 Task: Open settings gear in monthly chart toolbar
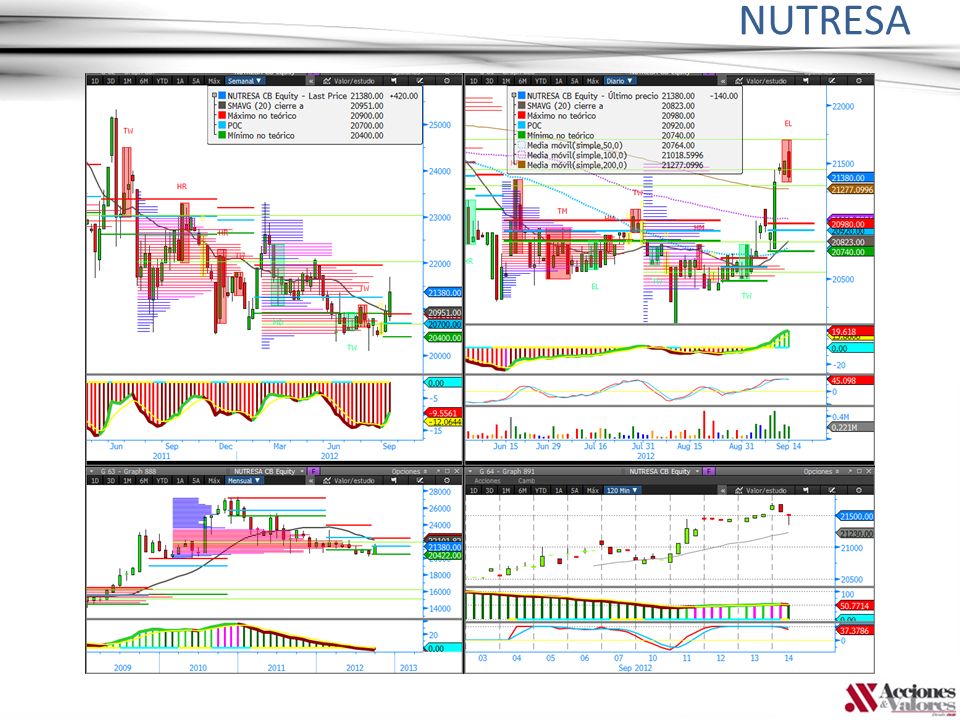click(446, 481)
